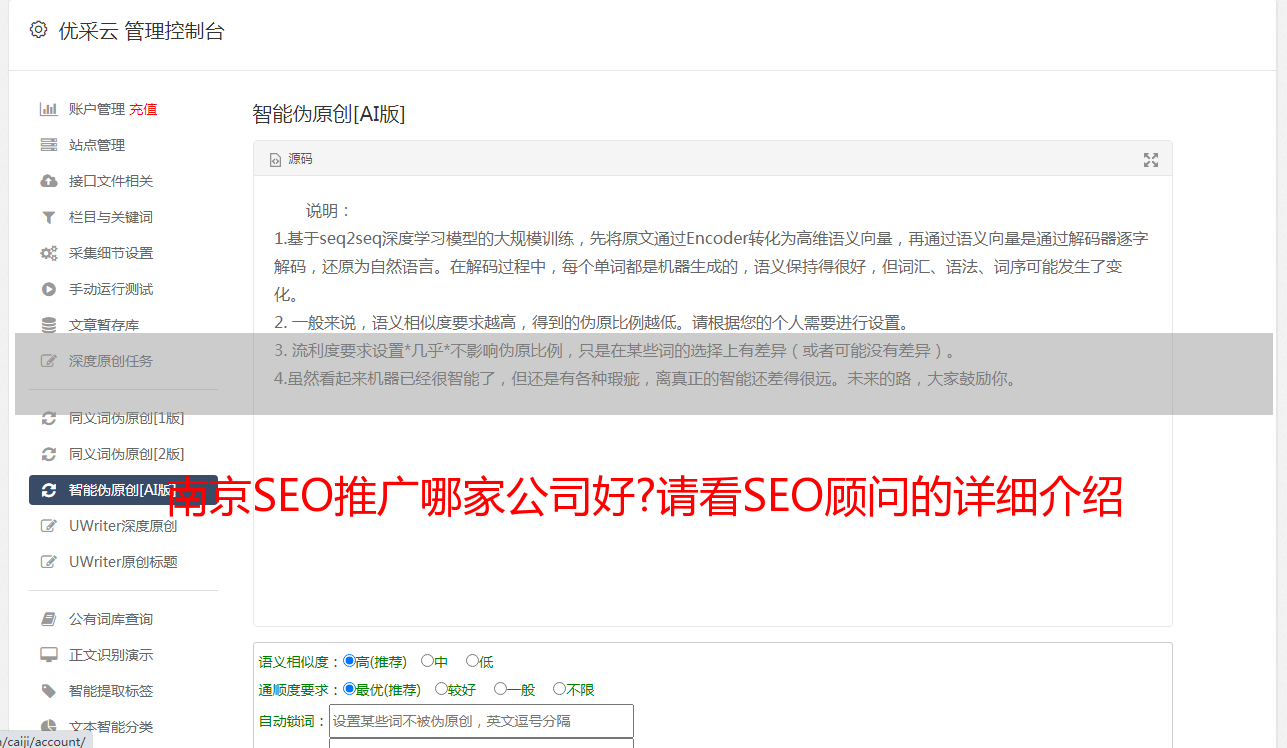Viewport: 1287px width, 748px height.
Task: Open UWriter原创标题 page
Action: pyautogui.click(x=123, y=562)
